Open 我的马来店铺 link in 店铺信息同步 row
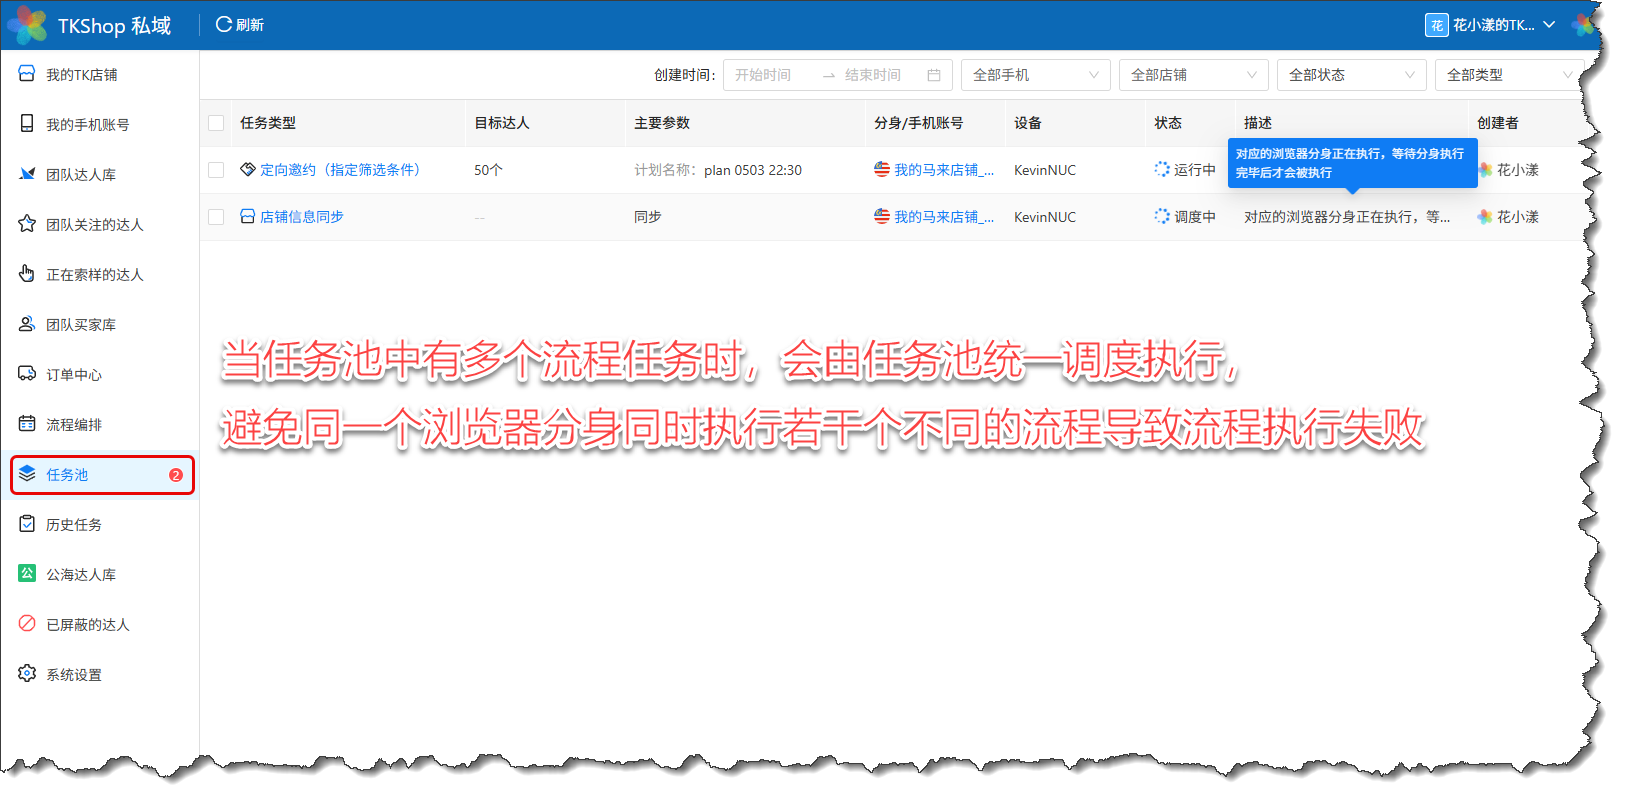 [x=944, y=217]
